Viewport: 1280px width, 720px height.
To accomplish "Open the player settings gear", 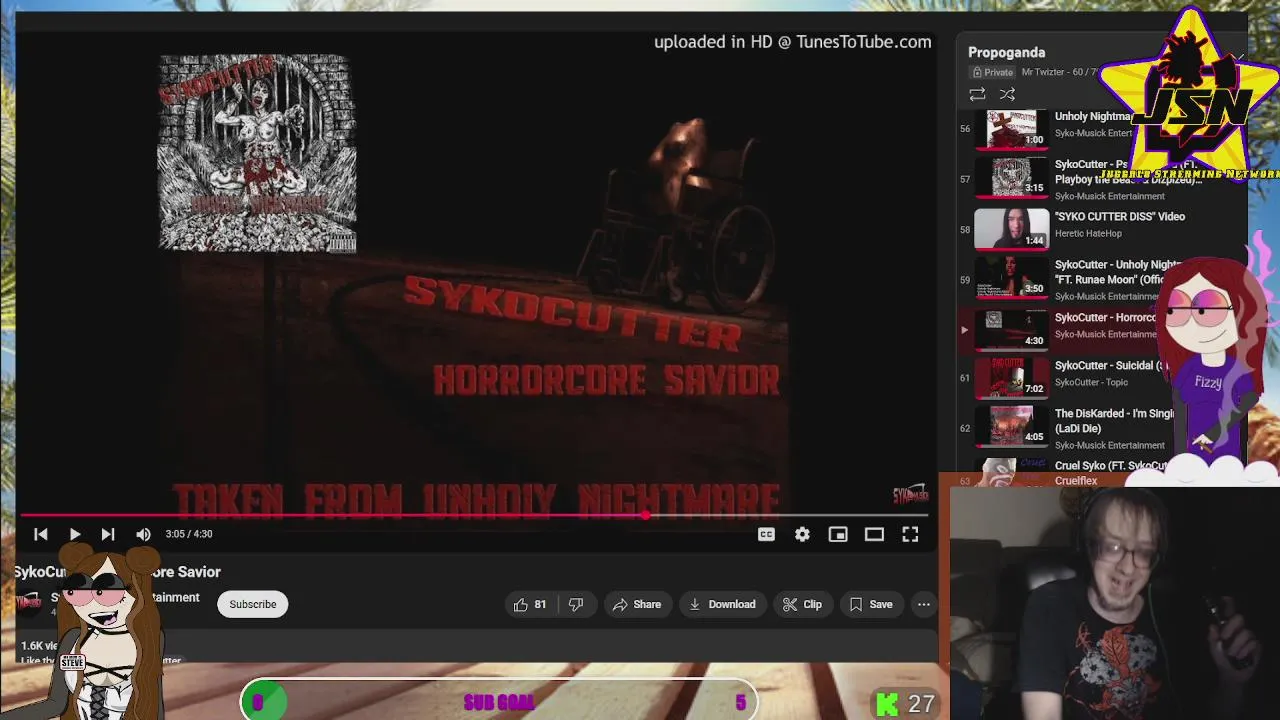I will tap(802, 534).
